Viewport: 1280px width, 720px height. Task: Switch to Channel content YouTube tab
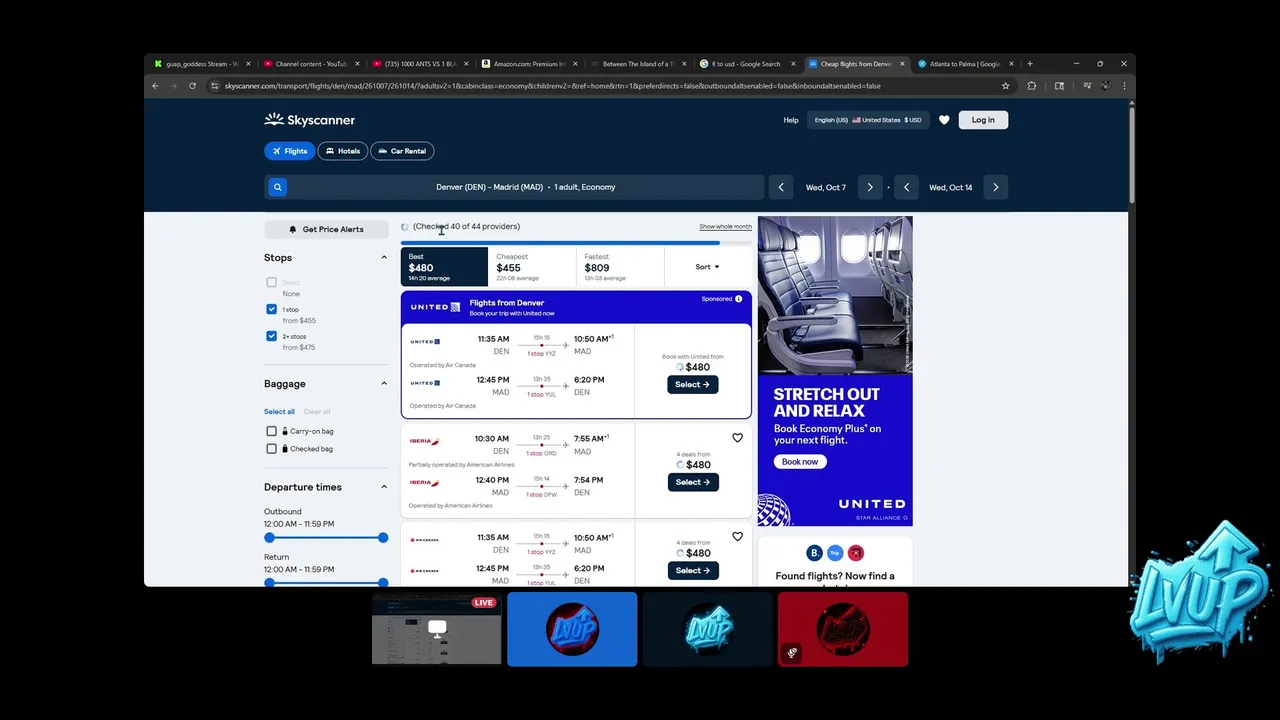click(x=309, y=64)
